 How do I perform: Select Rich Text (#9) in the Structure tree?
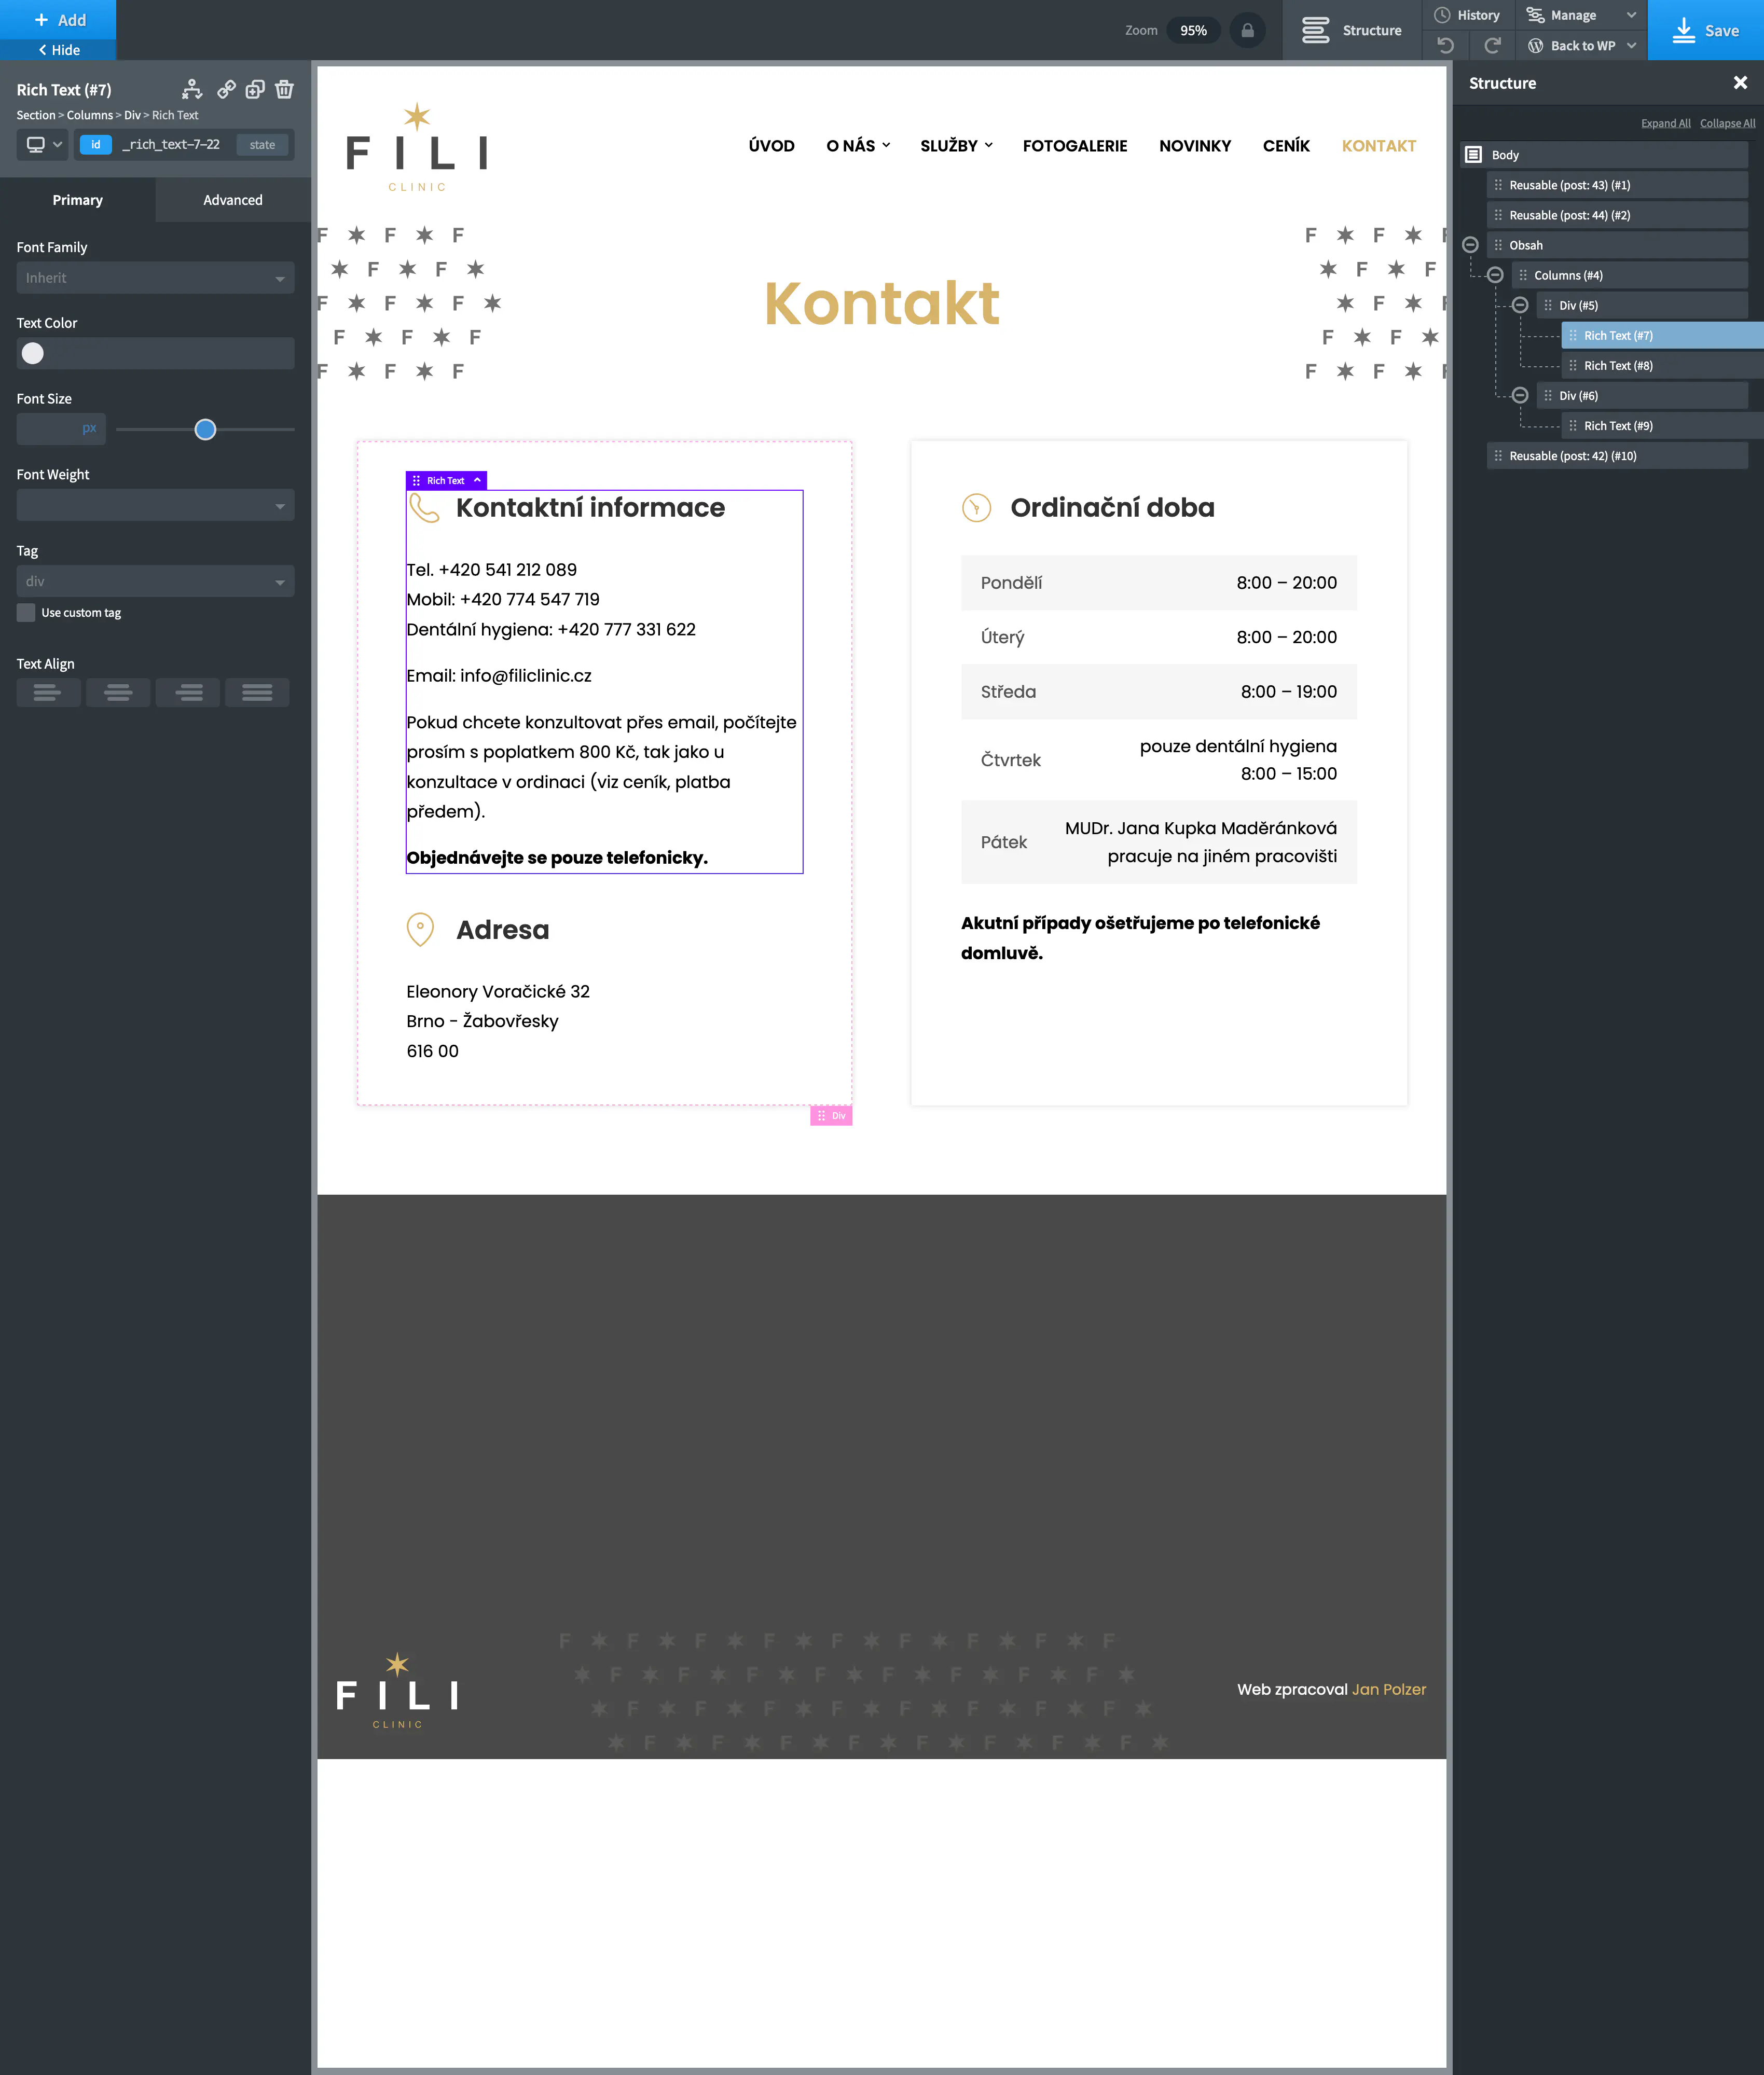[1619, 425]
